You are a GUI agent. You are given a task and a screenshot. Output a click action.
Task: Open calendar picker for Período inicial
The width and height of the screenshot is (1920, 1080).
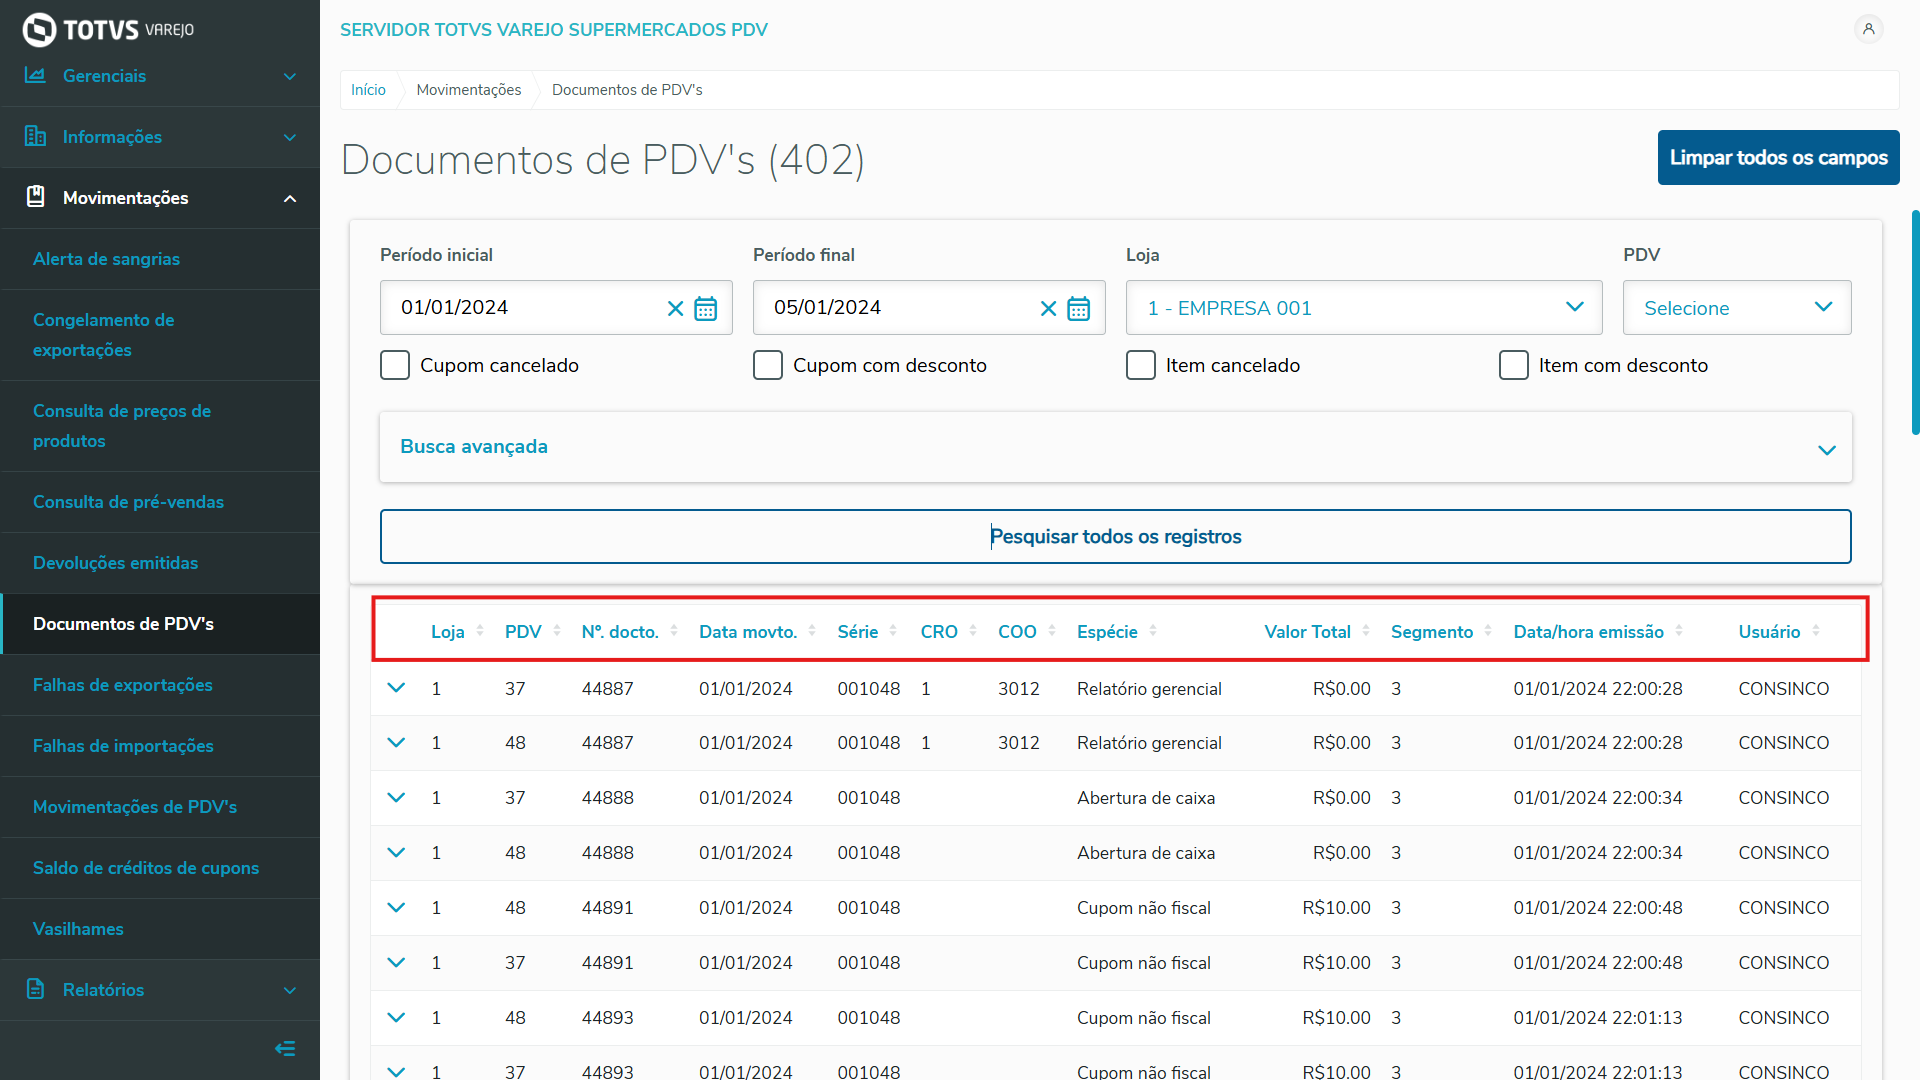[706, 308]
